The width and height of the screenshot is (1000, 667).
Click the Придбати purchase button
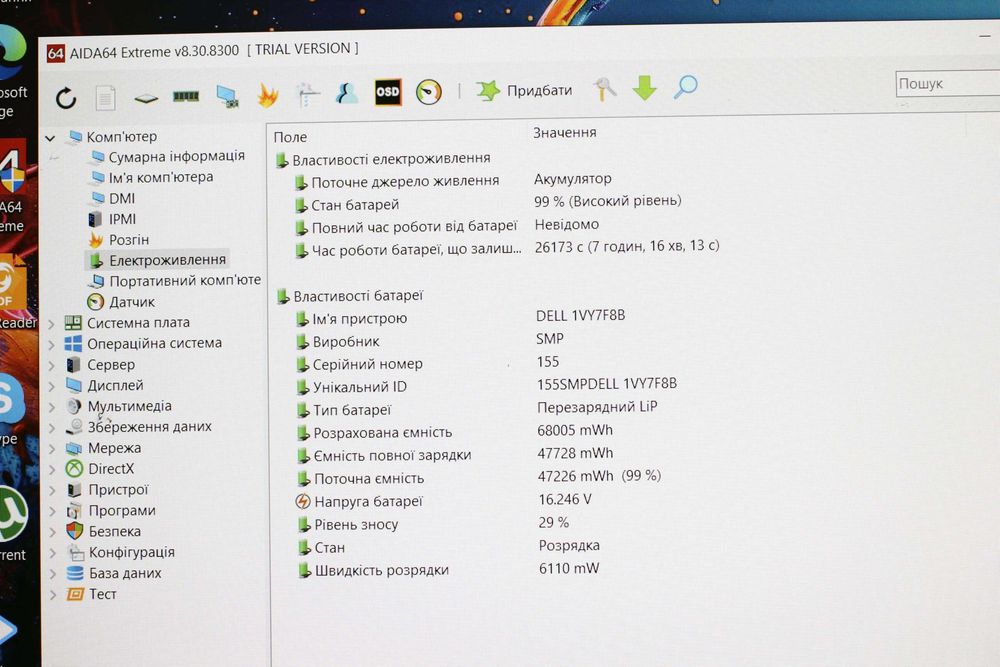pos(524,91)
